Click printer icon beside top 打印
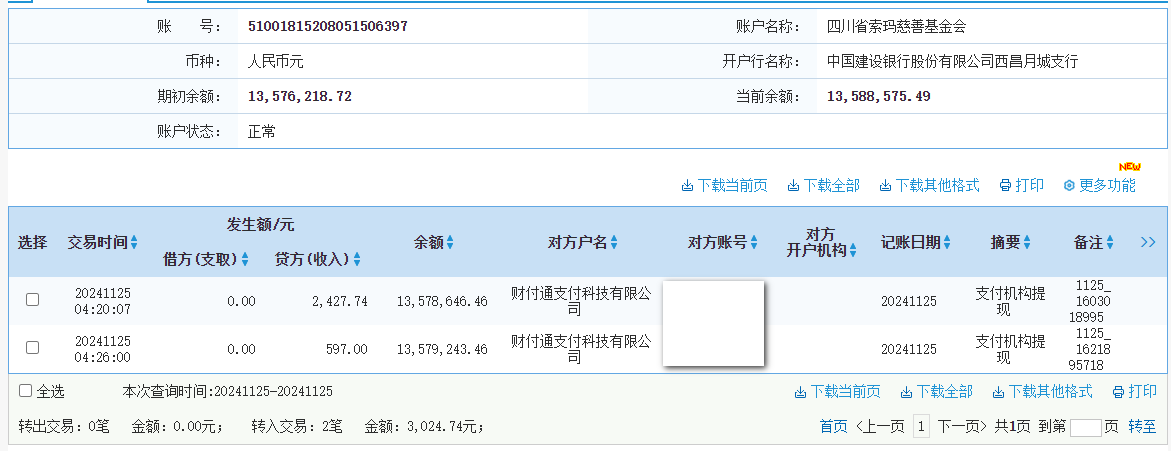The width and height of the screenshot is (1171, 451). coord(1005,186)
